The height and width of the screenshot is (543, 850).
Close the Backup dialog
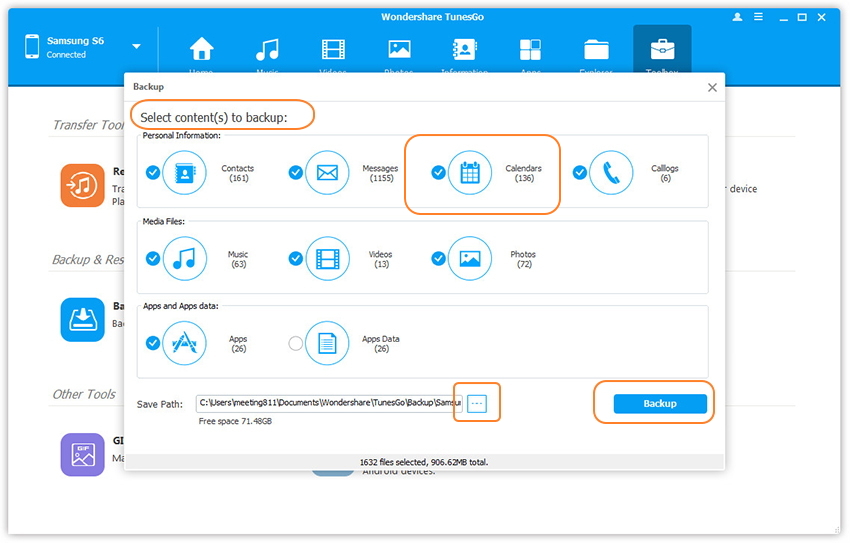pyautogui.click(x=712, y=87)
